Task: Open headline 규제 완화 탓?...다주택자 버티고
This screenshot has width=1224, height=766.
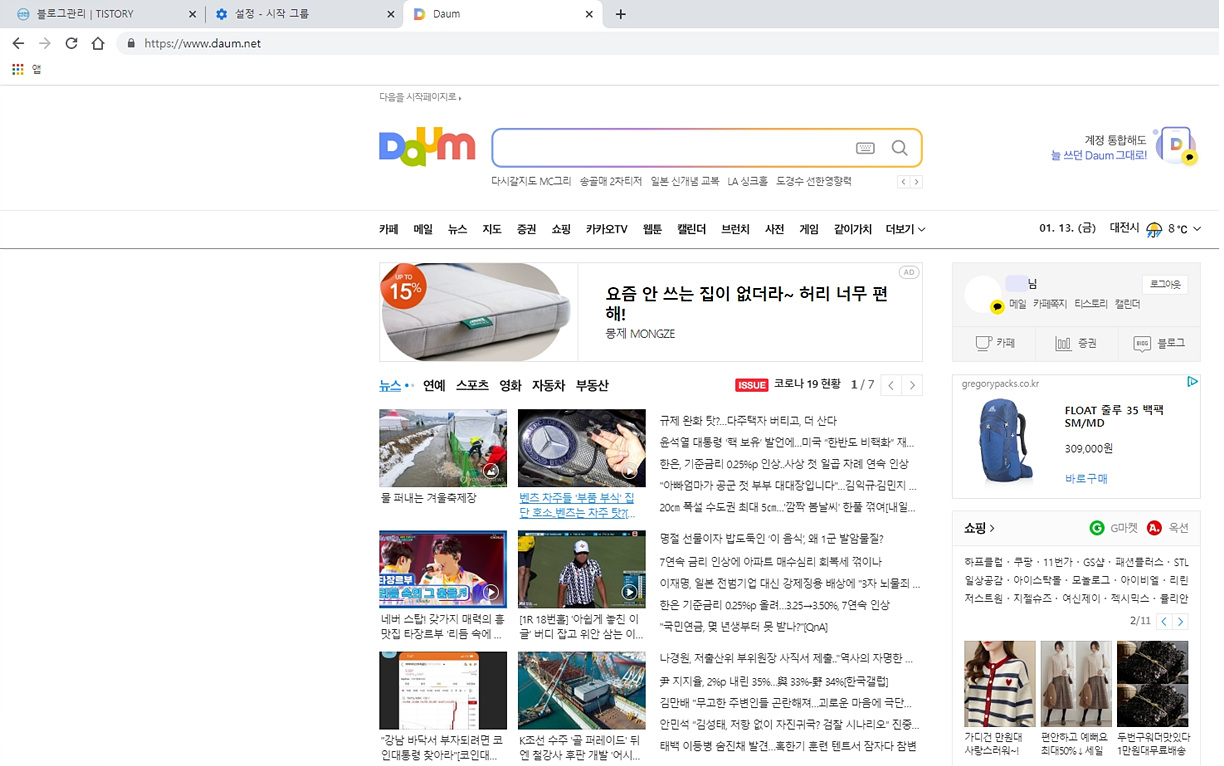Action: click(x=748, y=420)
